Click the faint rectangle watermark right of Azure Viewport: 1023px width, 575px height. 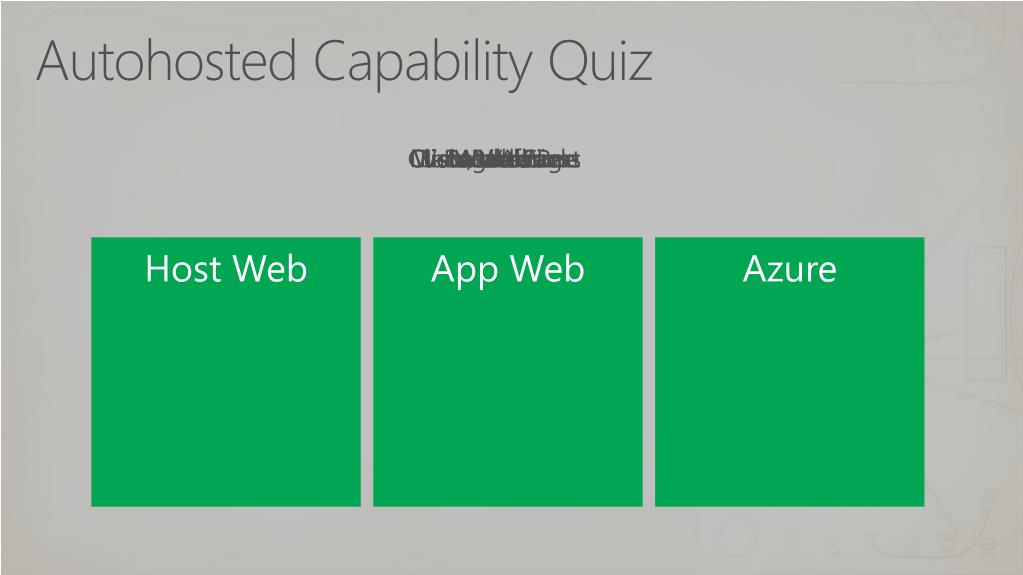(986, 313)
